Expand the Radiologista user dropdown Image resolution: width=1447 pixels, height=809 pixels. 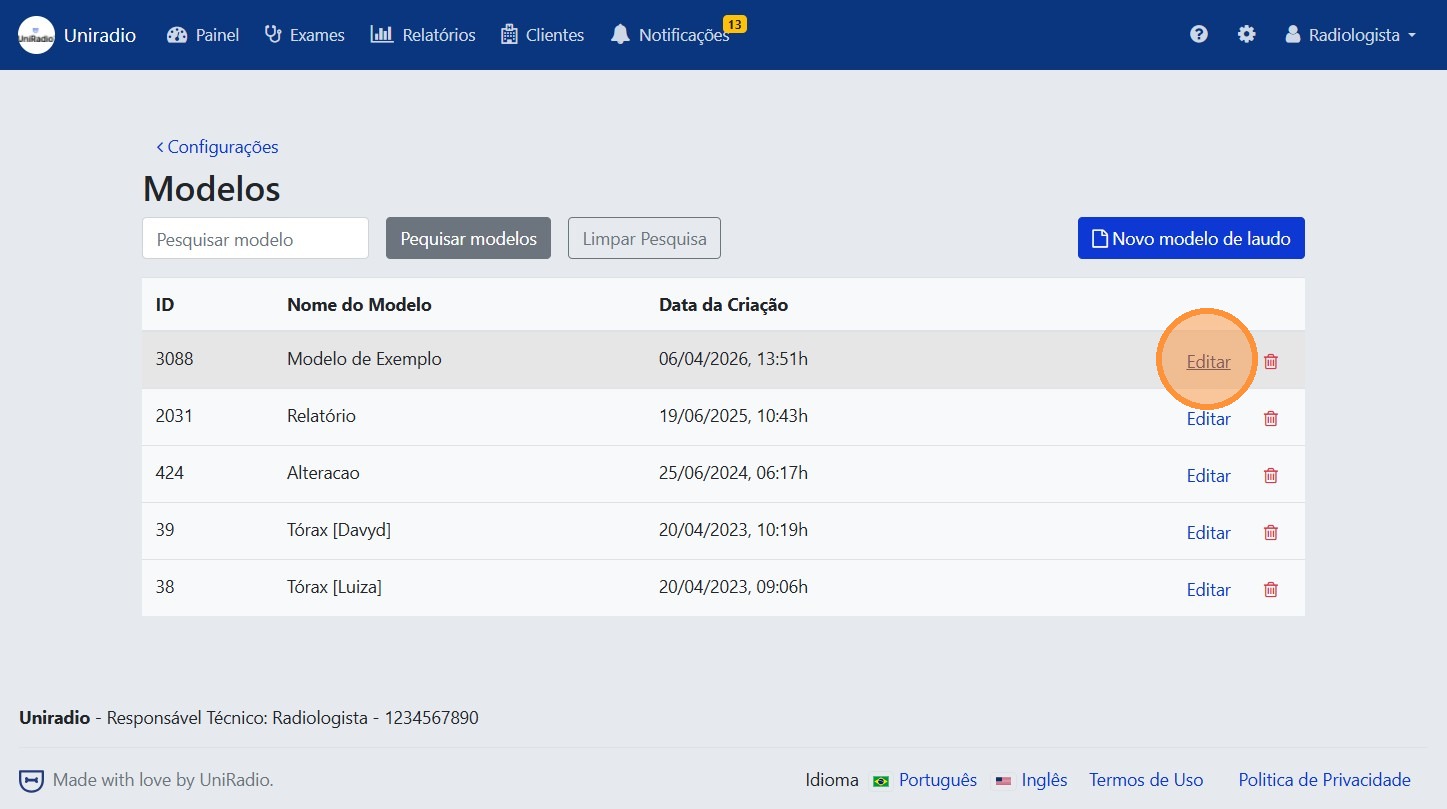tap(1350, 35)
